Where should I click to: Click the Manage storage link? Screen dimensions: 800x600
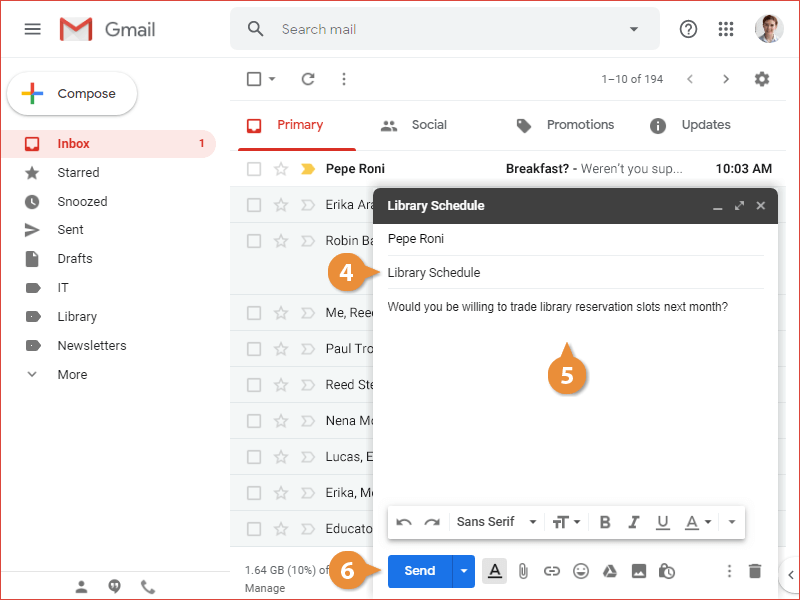tap(265, 588)
